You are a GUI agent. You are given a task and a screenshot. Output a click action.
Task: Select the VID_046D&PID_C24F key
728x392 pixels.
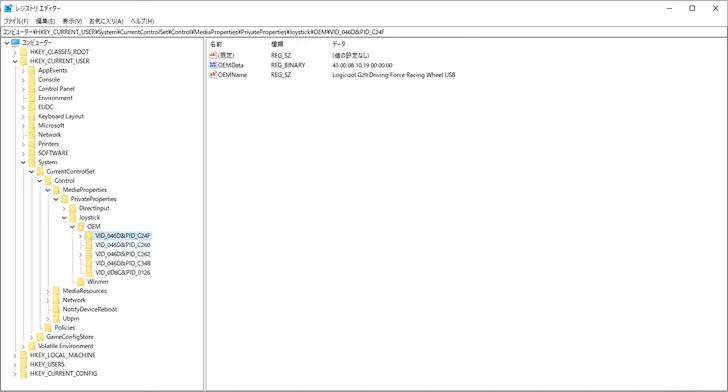coord(122,236)
